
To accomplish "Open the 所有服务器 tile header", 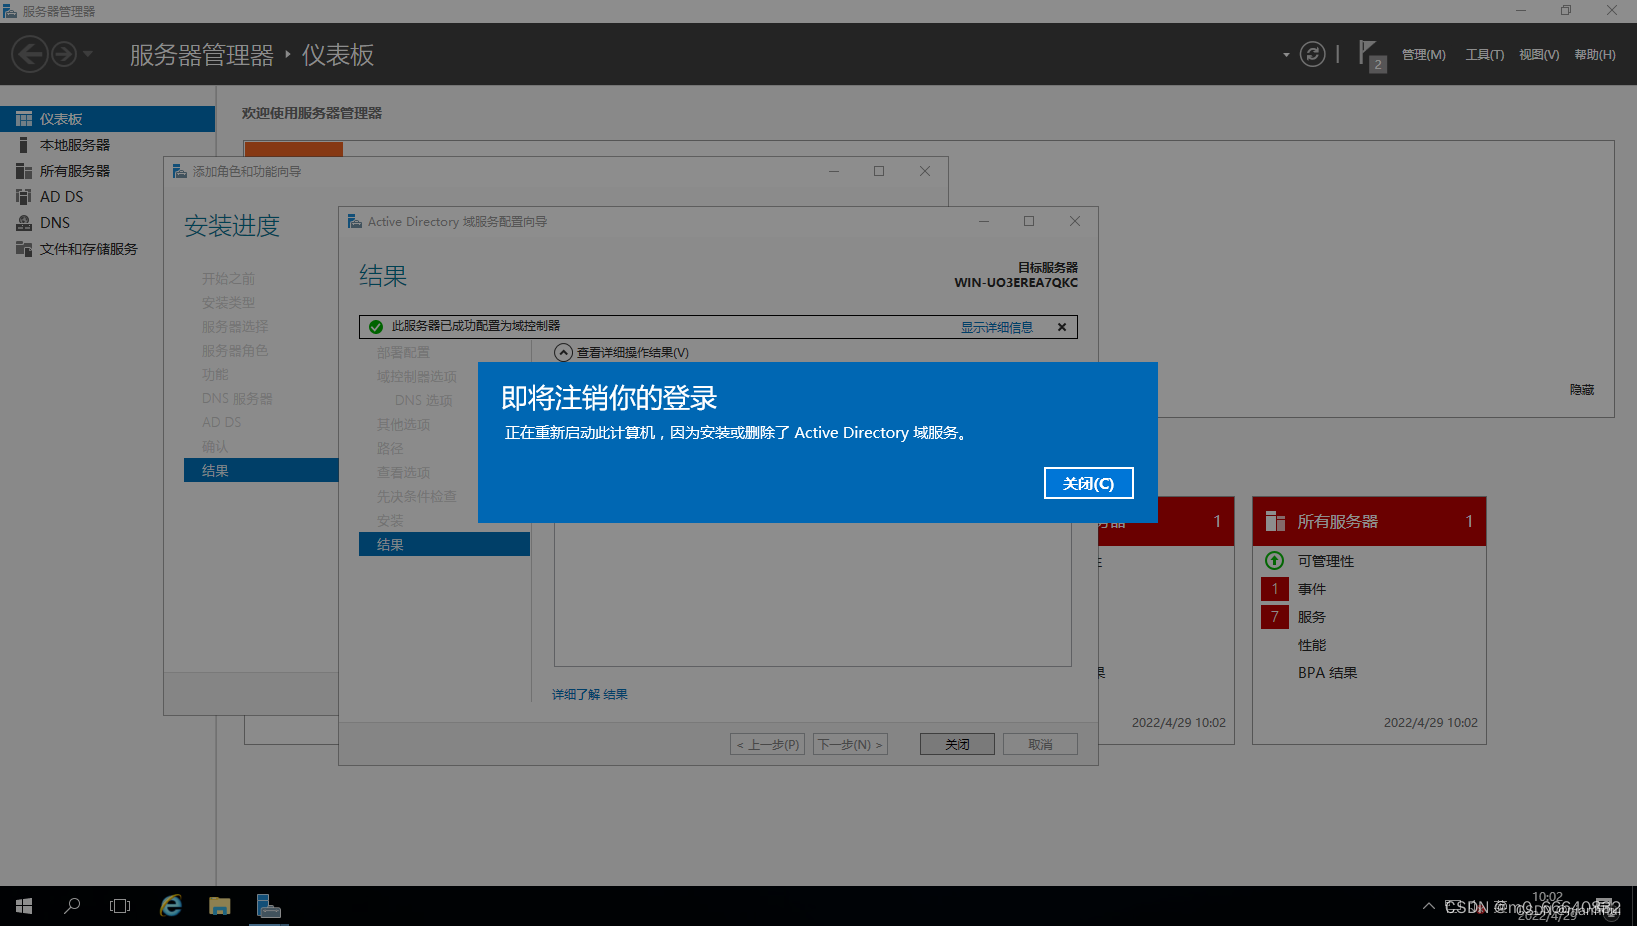I will 1369,521.
